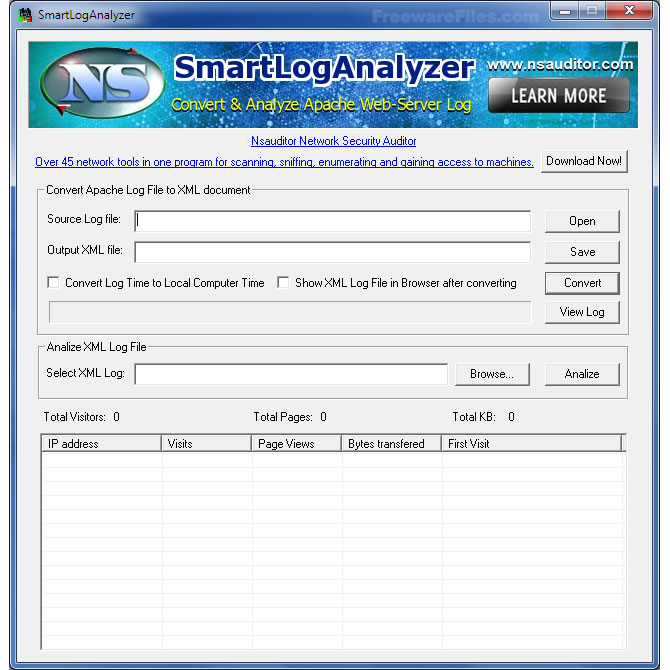The image size is (670, 670).
Task: Enable Convert Log Time to Local Computer Time
Action: tap(54, 283)
